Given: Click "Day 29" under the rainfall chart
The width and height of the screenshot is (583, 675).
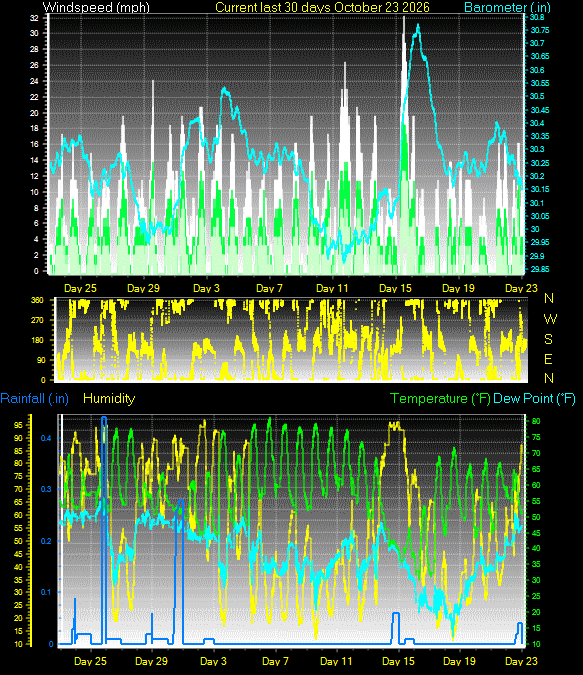Looking at the screenshot, I should 151,661.
